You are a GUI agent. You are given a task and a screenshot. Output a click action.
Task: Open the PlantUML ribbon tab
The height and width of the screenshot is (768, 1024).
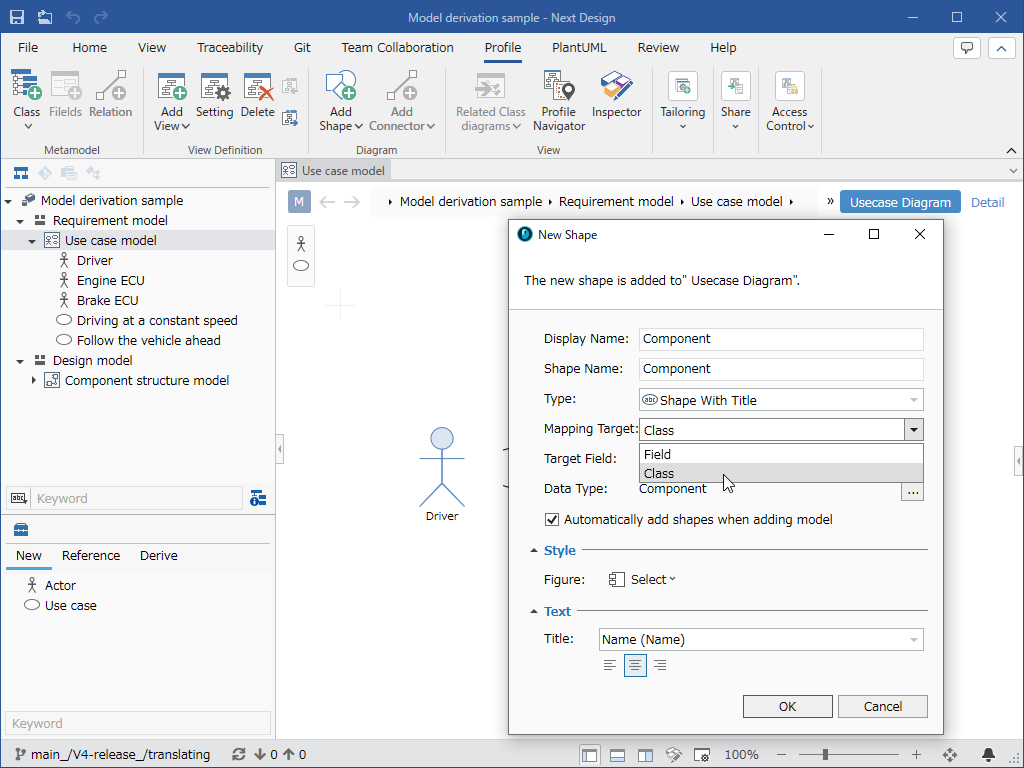coord(579,48)
